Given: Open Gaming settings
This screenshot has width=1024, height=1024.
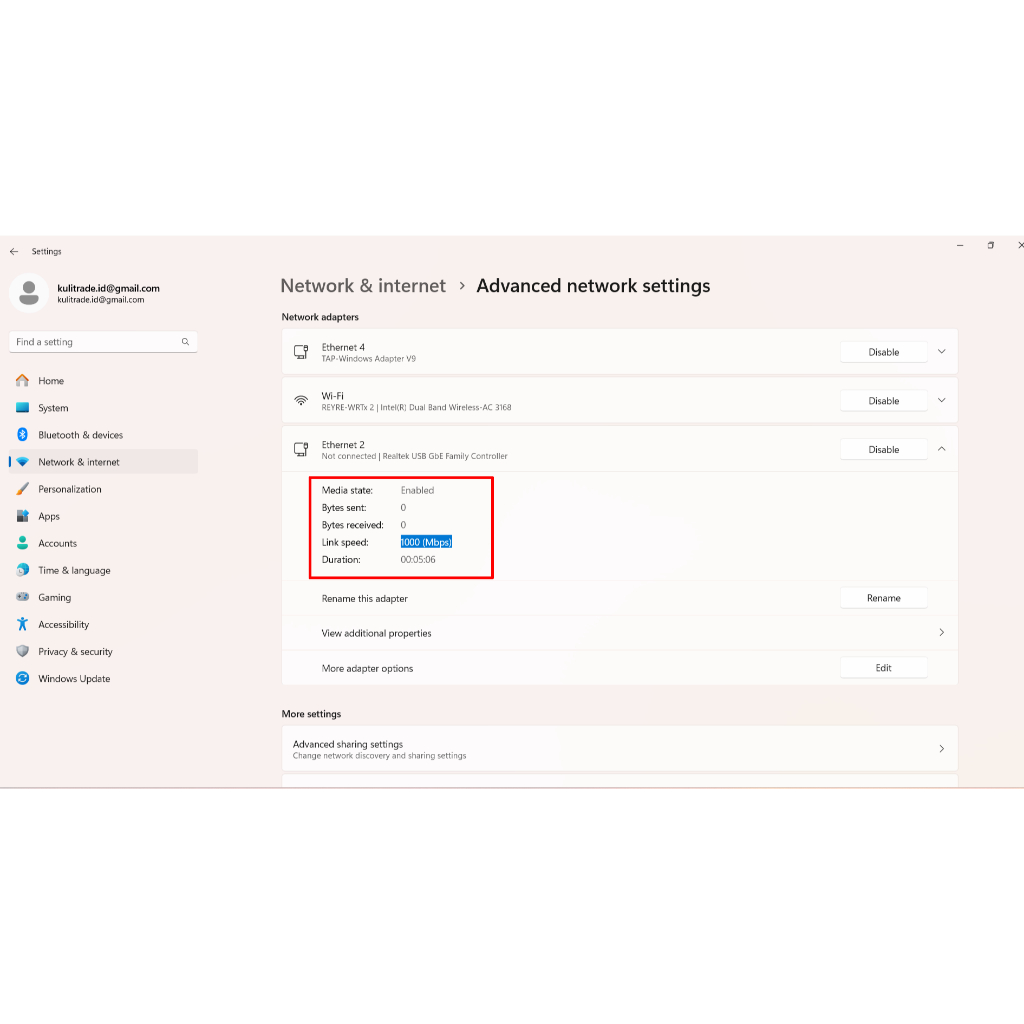Looking at the screenshot, I should [x=103, y=598].
